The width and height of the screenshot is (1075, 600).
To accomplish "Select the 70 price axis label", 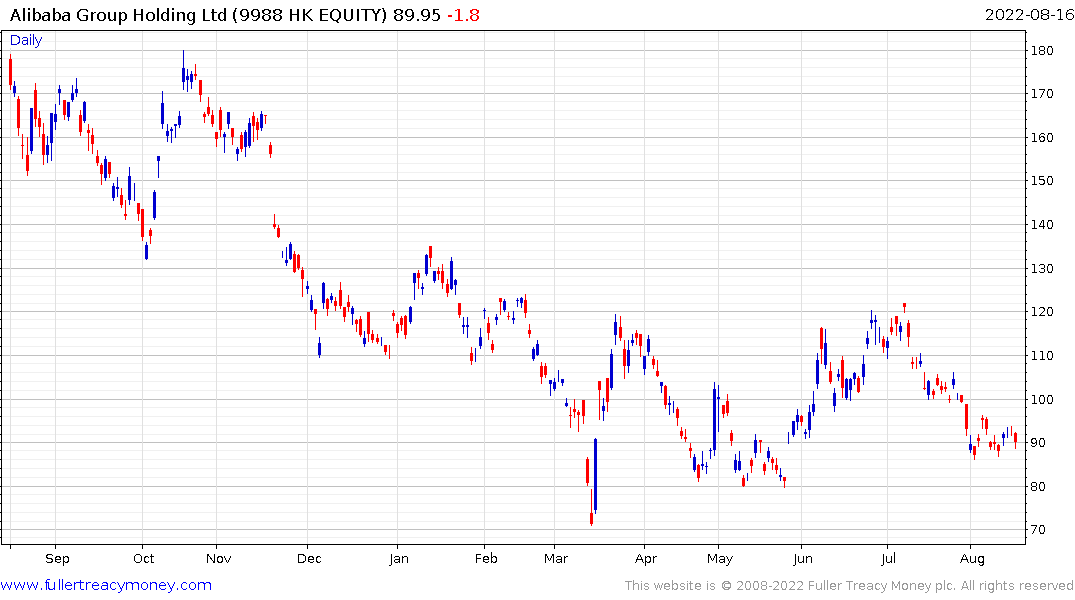I will pyautogui.click(x=1038, y=530).
